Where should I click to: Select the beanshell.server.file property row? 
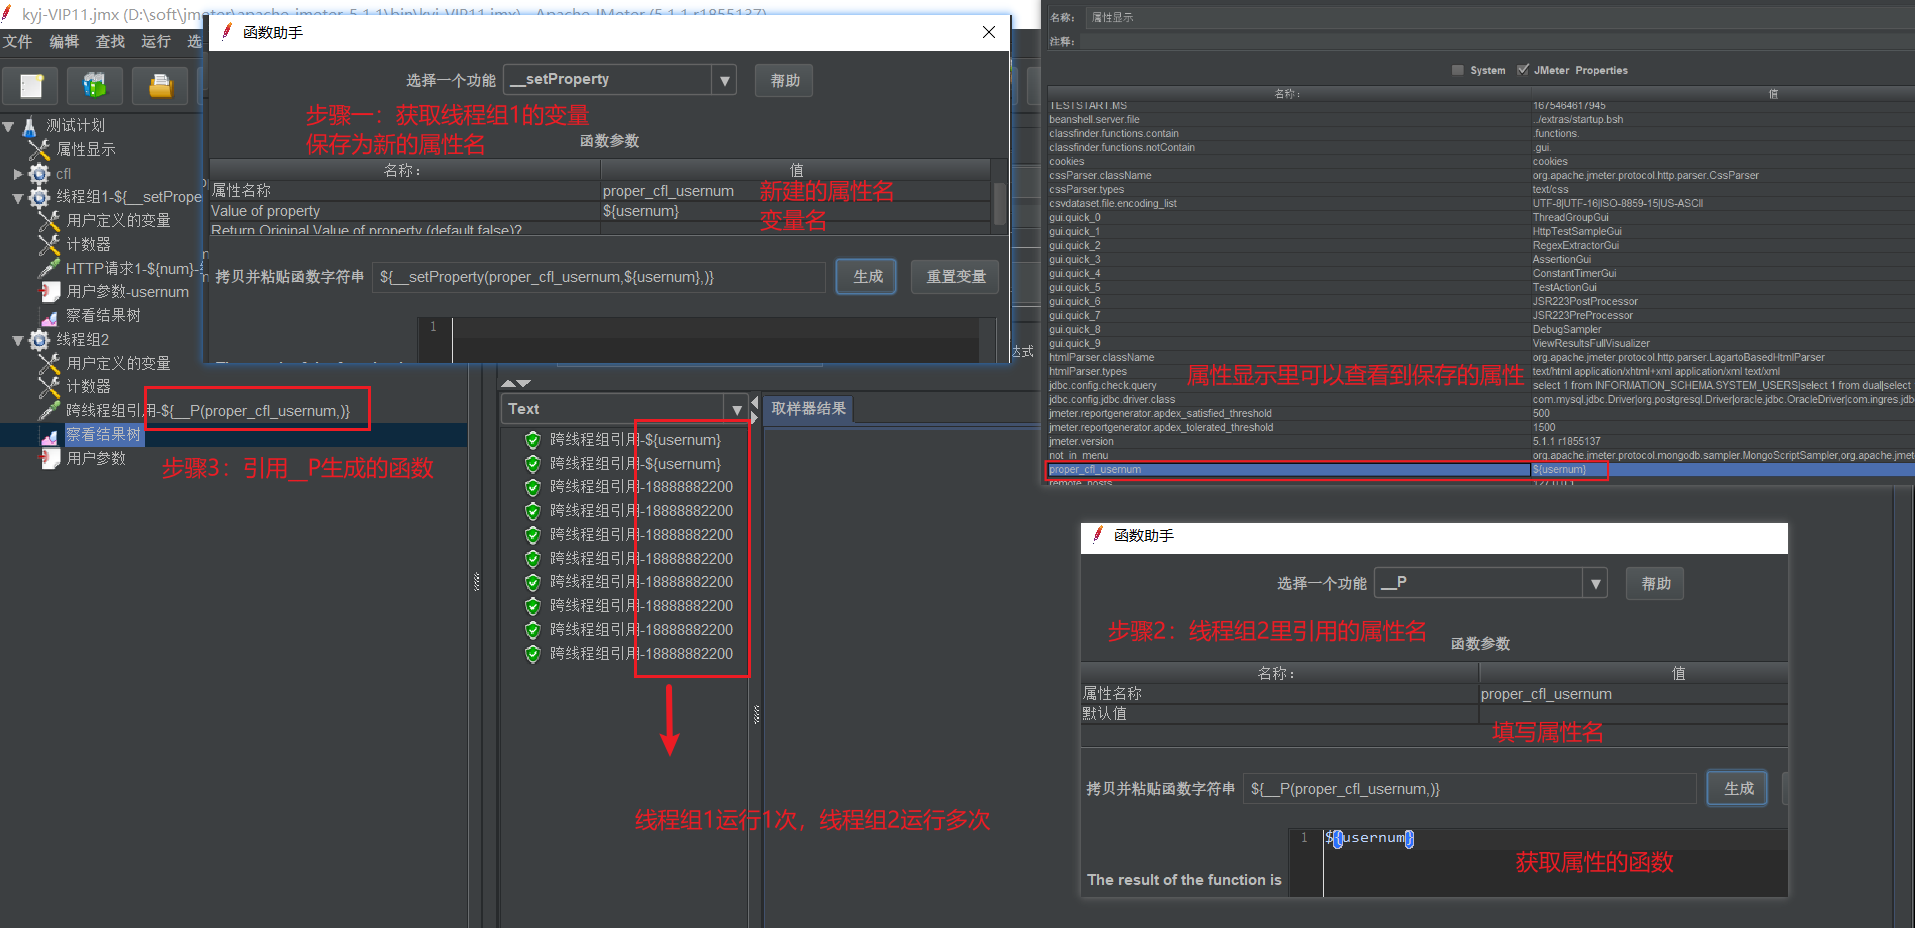point(1480,120)
